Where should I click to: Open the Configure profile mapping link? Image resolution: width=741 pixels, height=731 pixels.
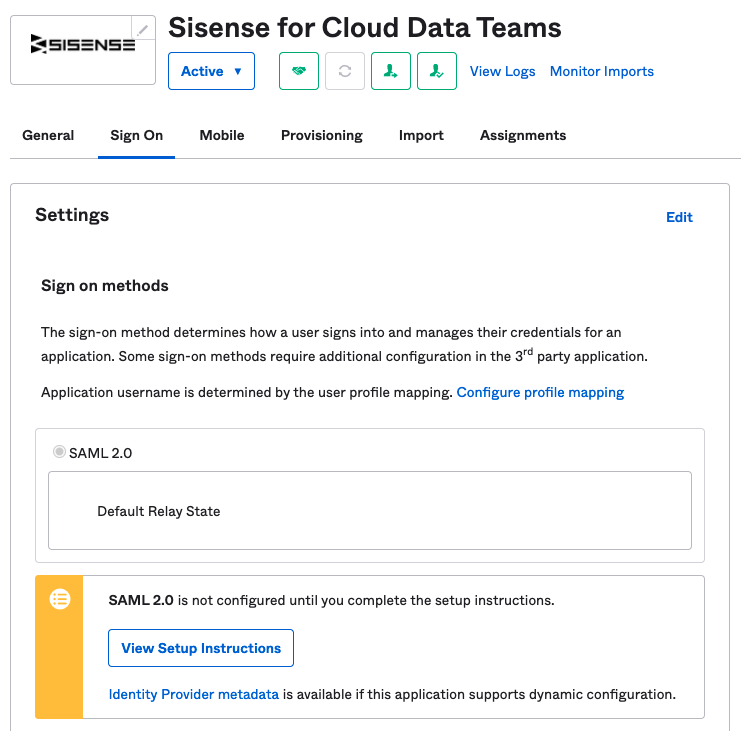(x=540, y=392)
